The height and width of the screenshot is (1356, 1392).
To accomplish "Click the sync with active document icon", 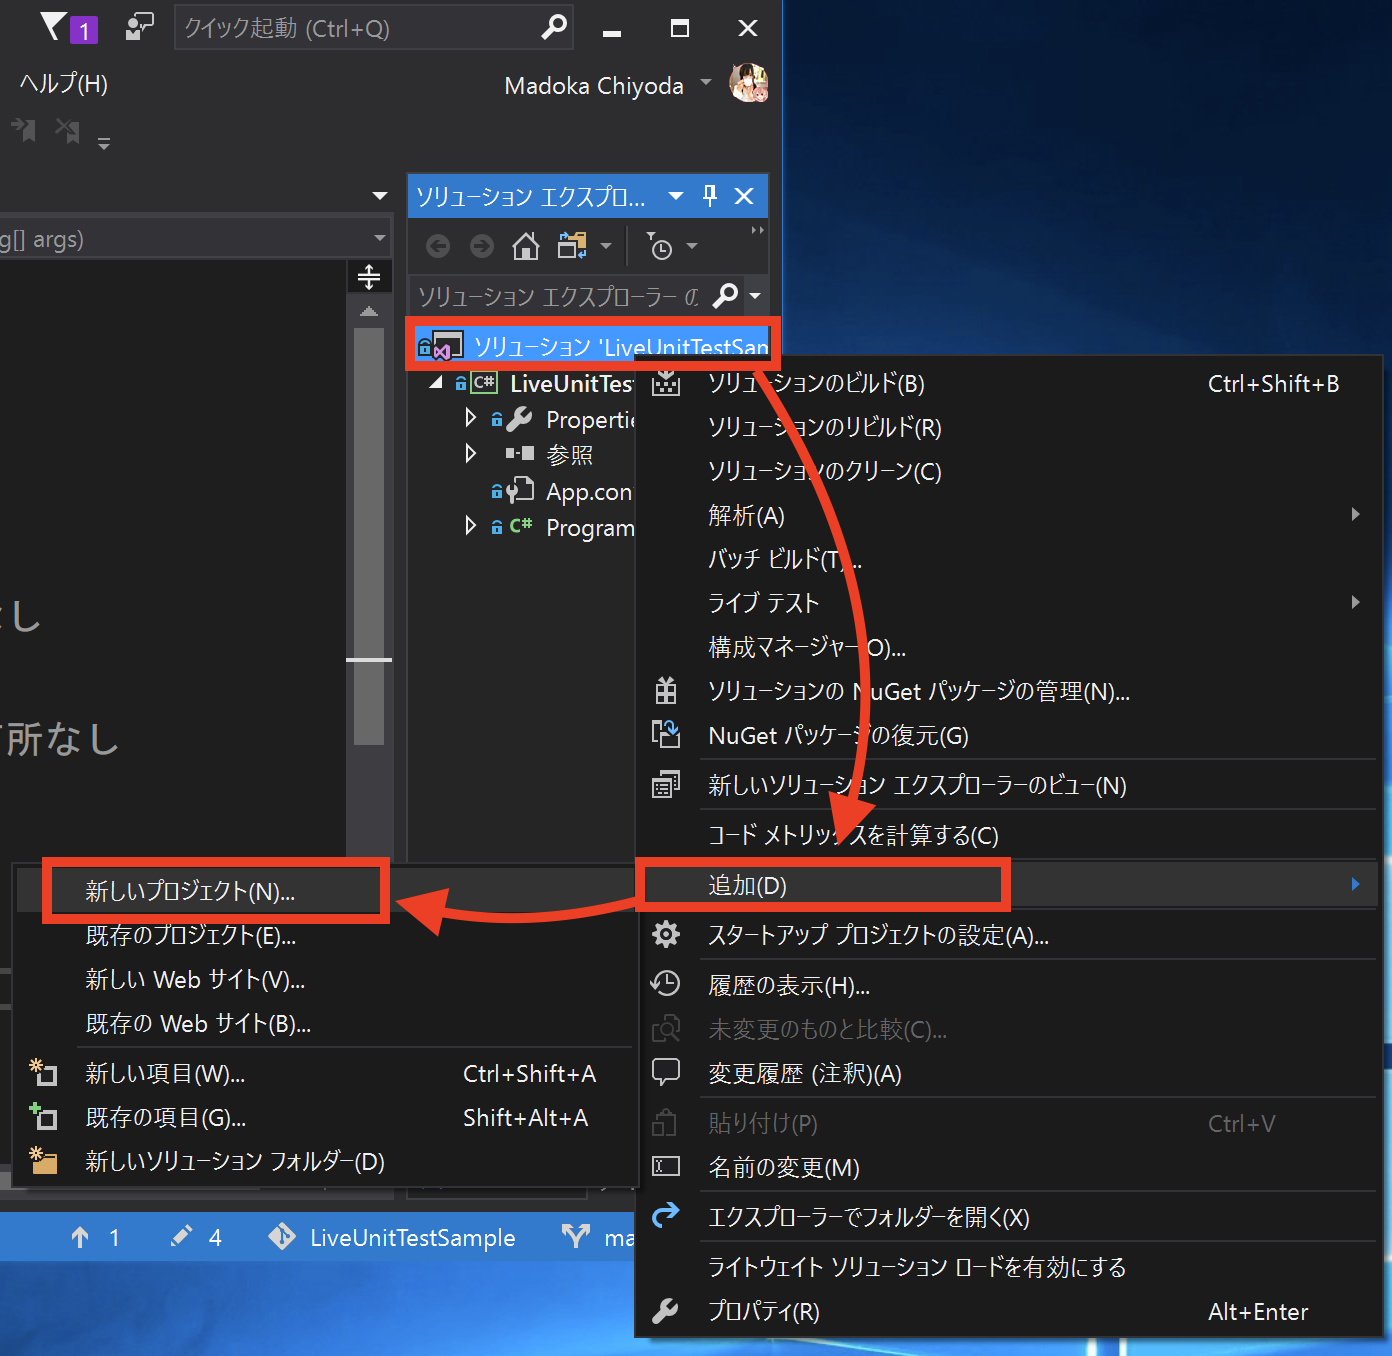I will click(572, 245).
